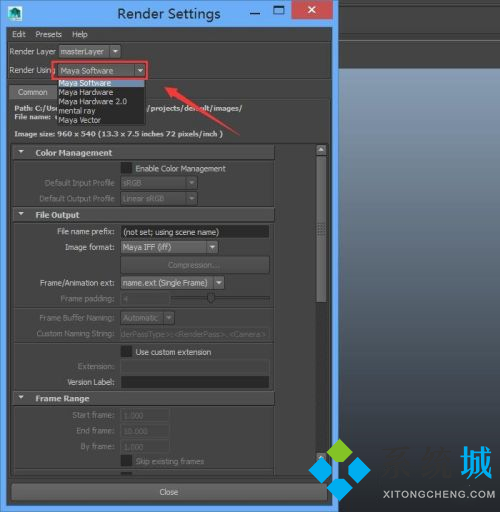Collapse the Frame Range section triangle
This screenshot has width=500, height=512.
coord(21,397)
